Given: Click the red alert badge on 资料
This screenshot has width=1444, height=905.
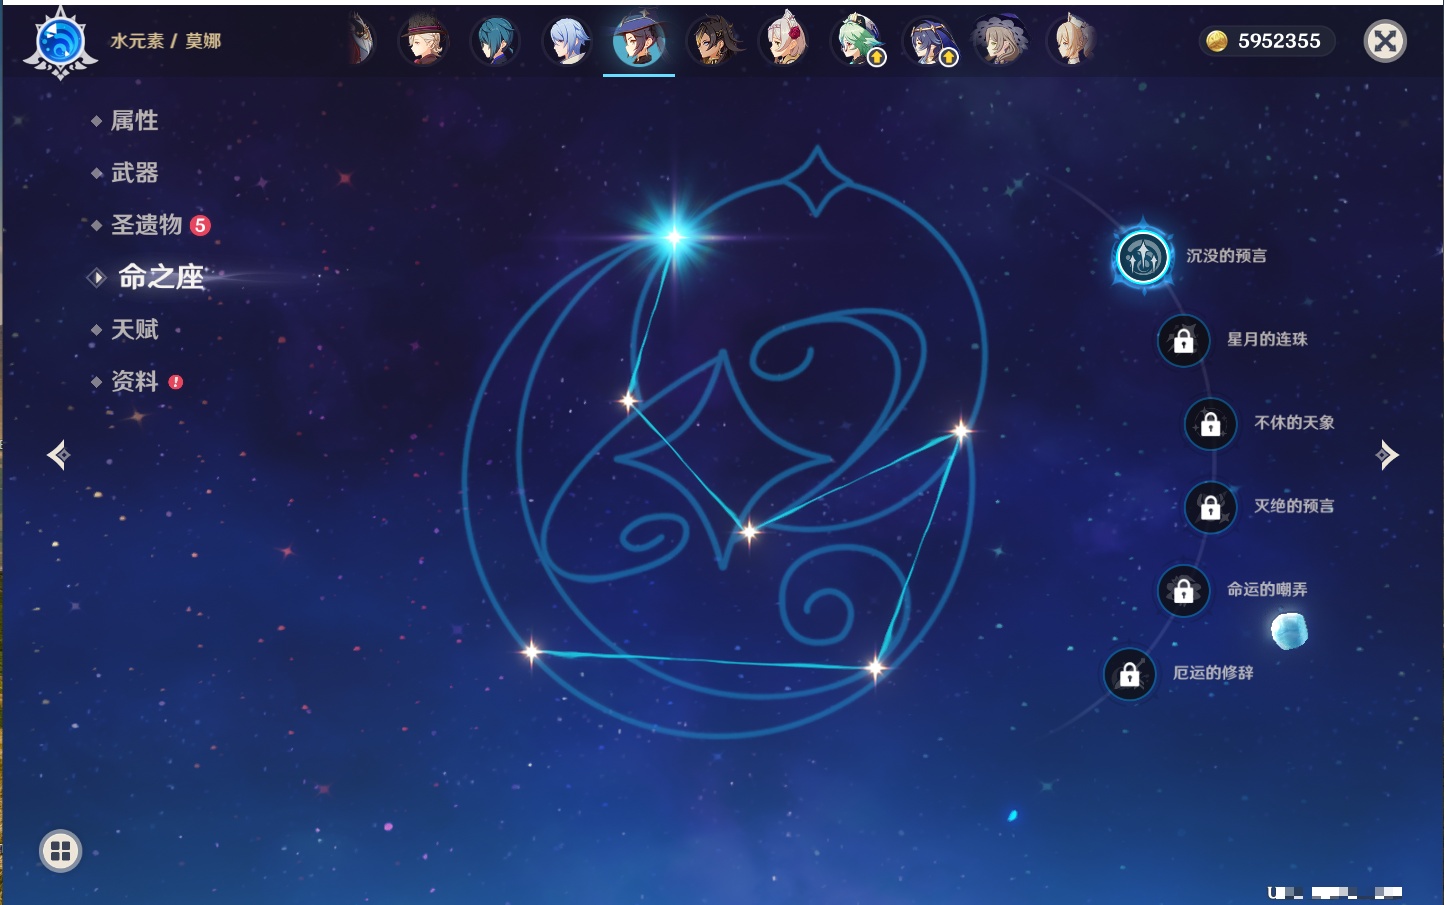Looking at the screenshot, I should tap(176, 382).
